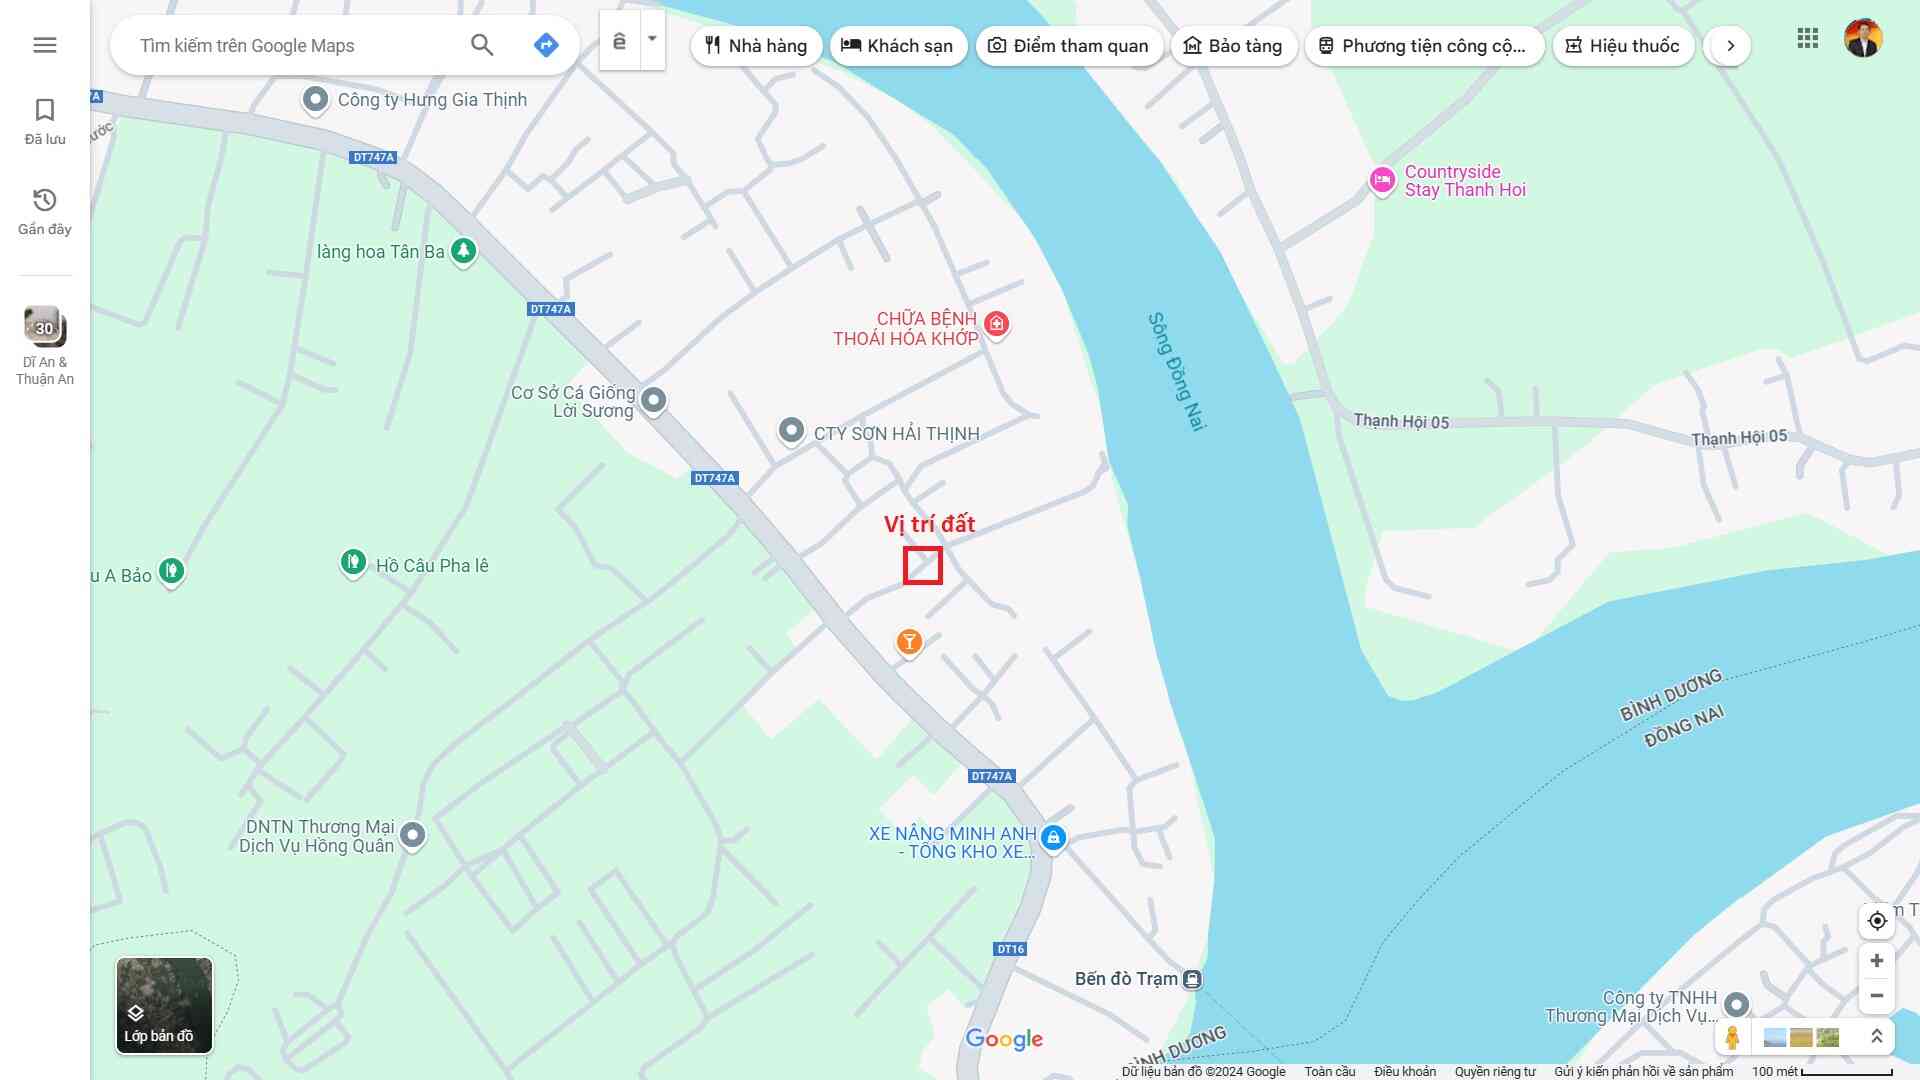Zoom in with the plus button
This screenshot has width=1920, height=1080.
tap(1877, 961)
